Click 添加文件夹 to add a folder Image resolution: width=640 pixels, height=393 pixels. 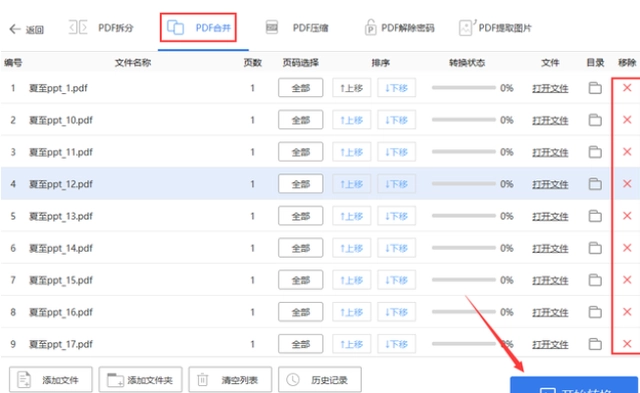(140, 380)
